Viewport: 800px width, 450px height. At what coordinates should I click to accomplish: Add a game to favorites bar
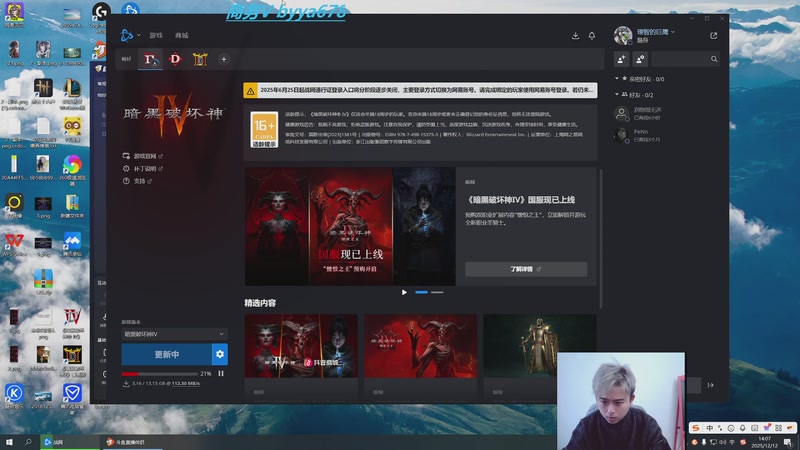223,59
